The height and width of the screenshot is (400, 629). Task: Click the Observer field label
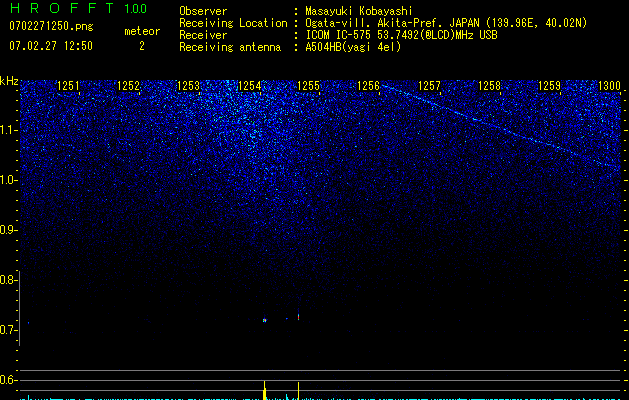203,11
